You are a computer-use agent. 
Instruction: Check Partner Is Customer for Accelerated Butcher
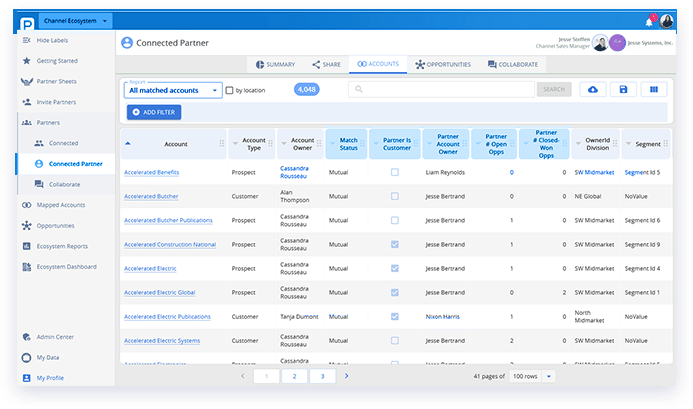[x=395, y=196]
